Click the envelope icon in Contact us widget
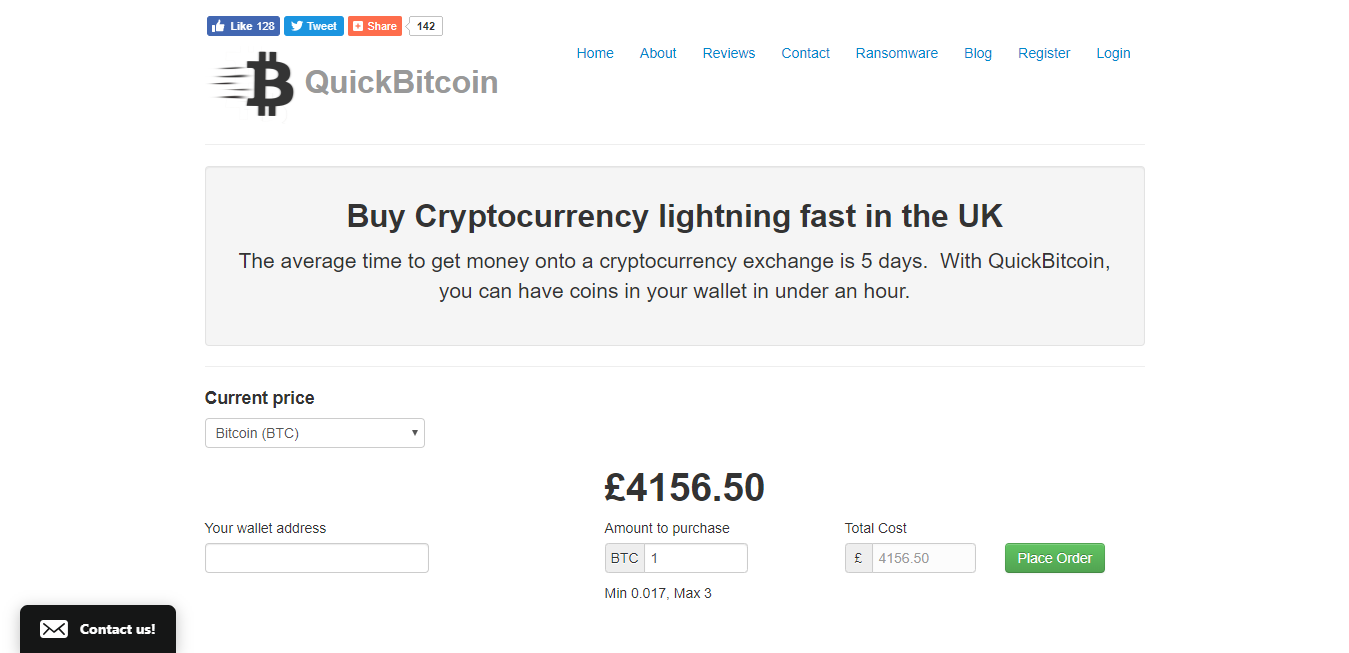This screenshot has width=1349, height=653. point(53,628)
